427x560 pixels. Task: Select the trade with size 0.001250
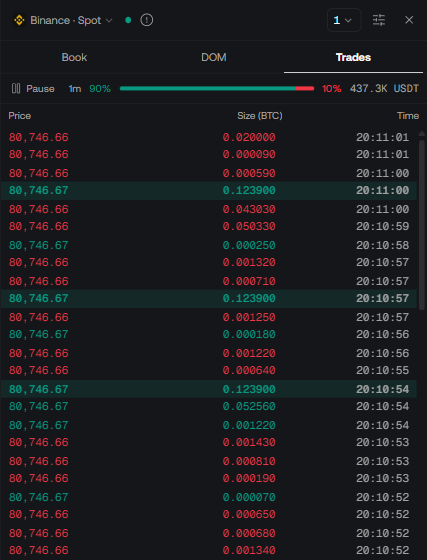pyautogui.click(x=209, y=318)
